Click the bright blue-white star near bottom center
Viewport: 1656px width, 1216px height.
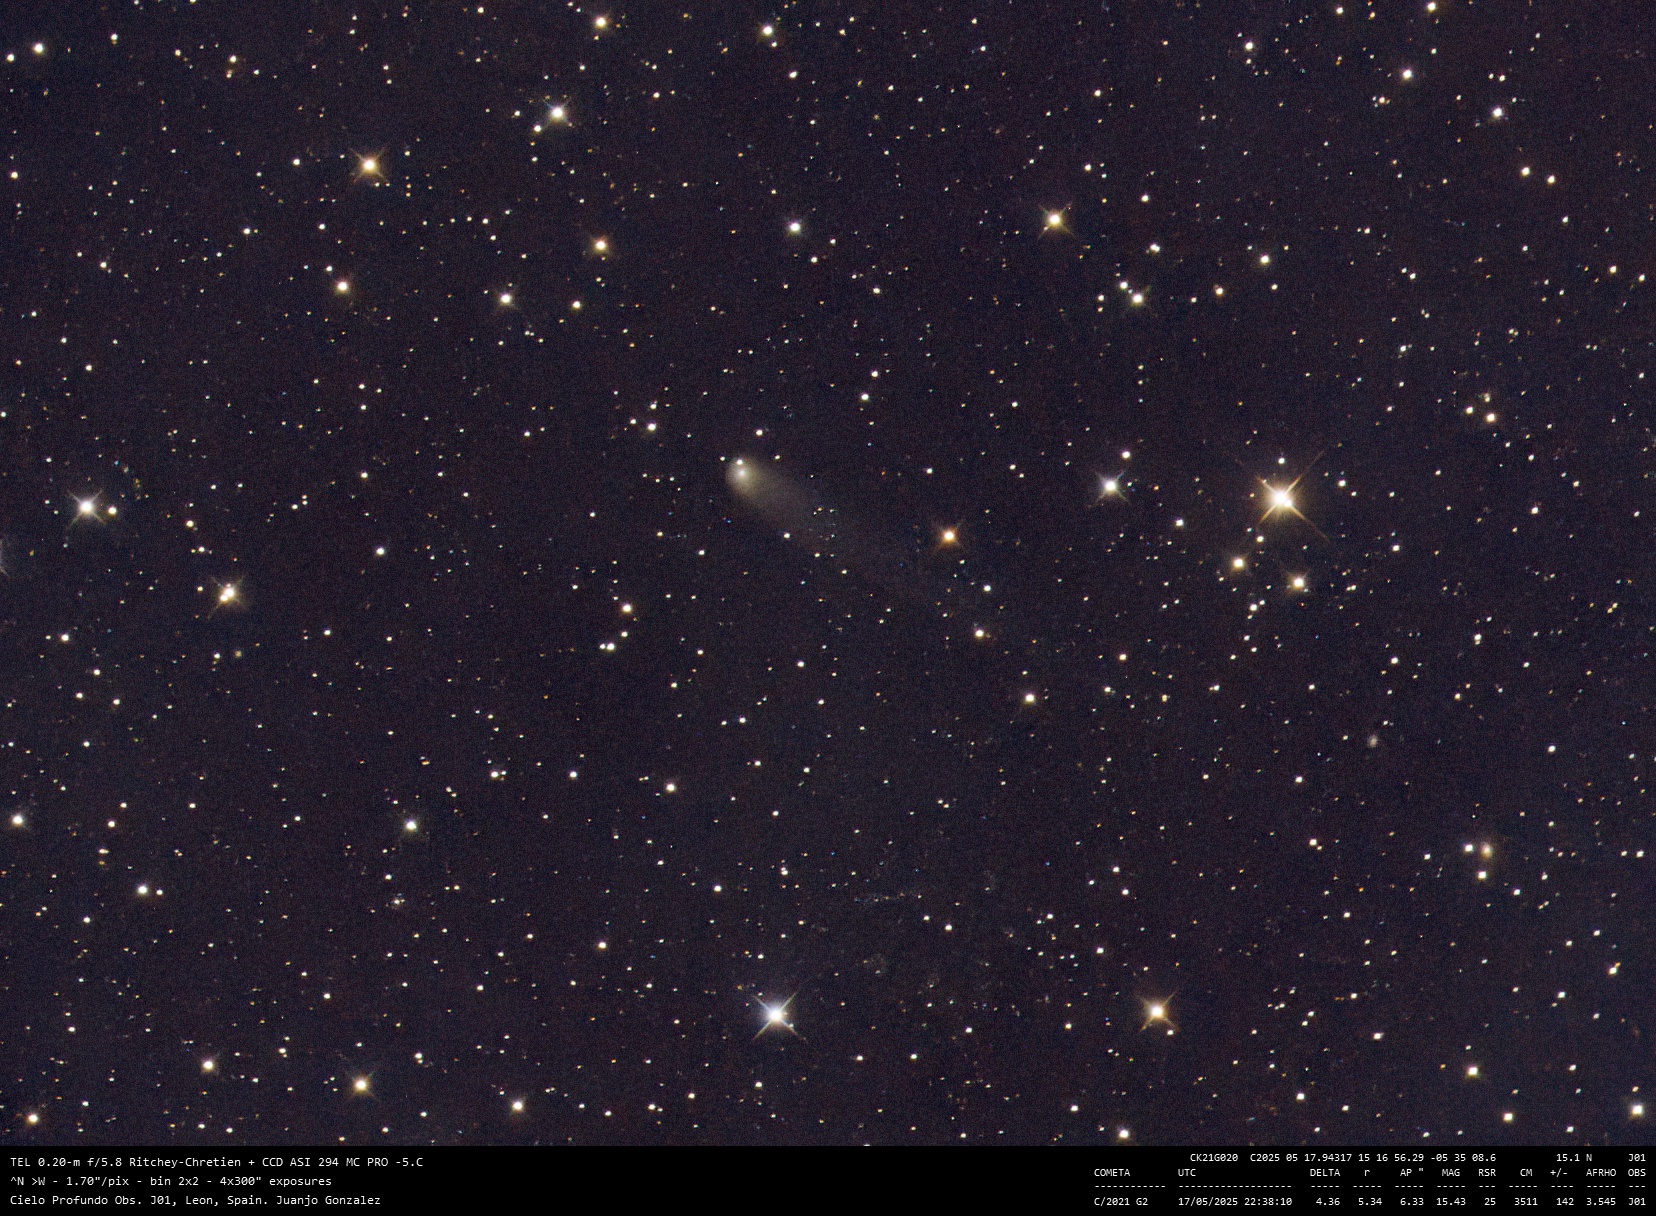click(775, 1015)
